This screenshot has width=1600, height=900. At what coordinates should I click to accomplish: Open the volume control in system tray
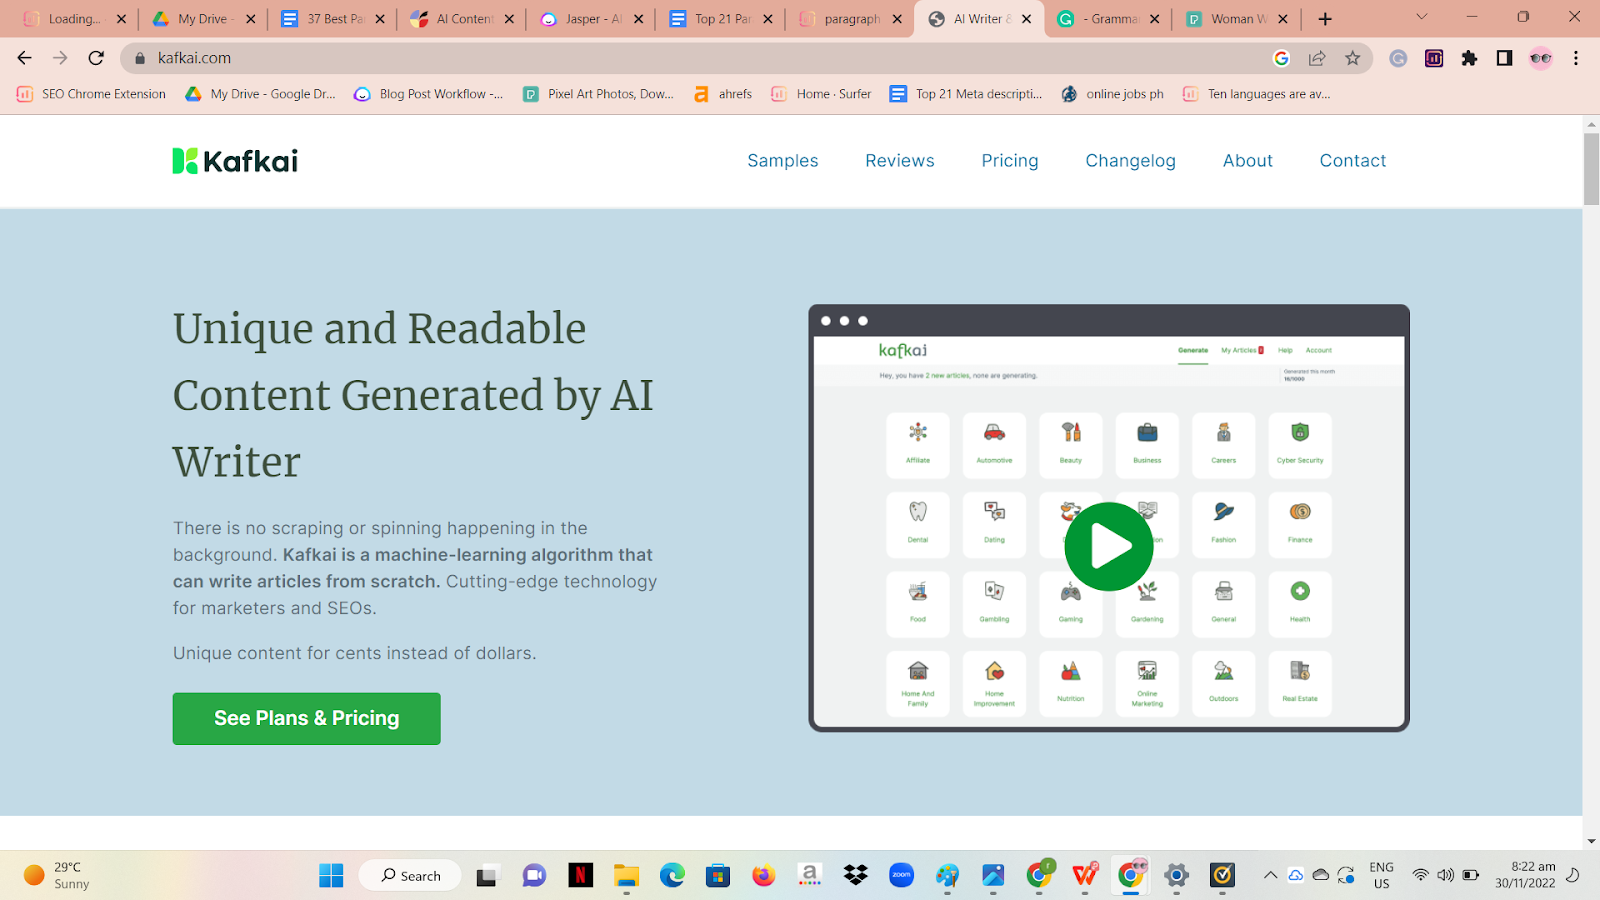pos(1445,875)
